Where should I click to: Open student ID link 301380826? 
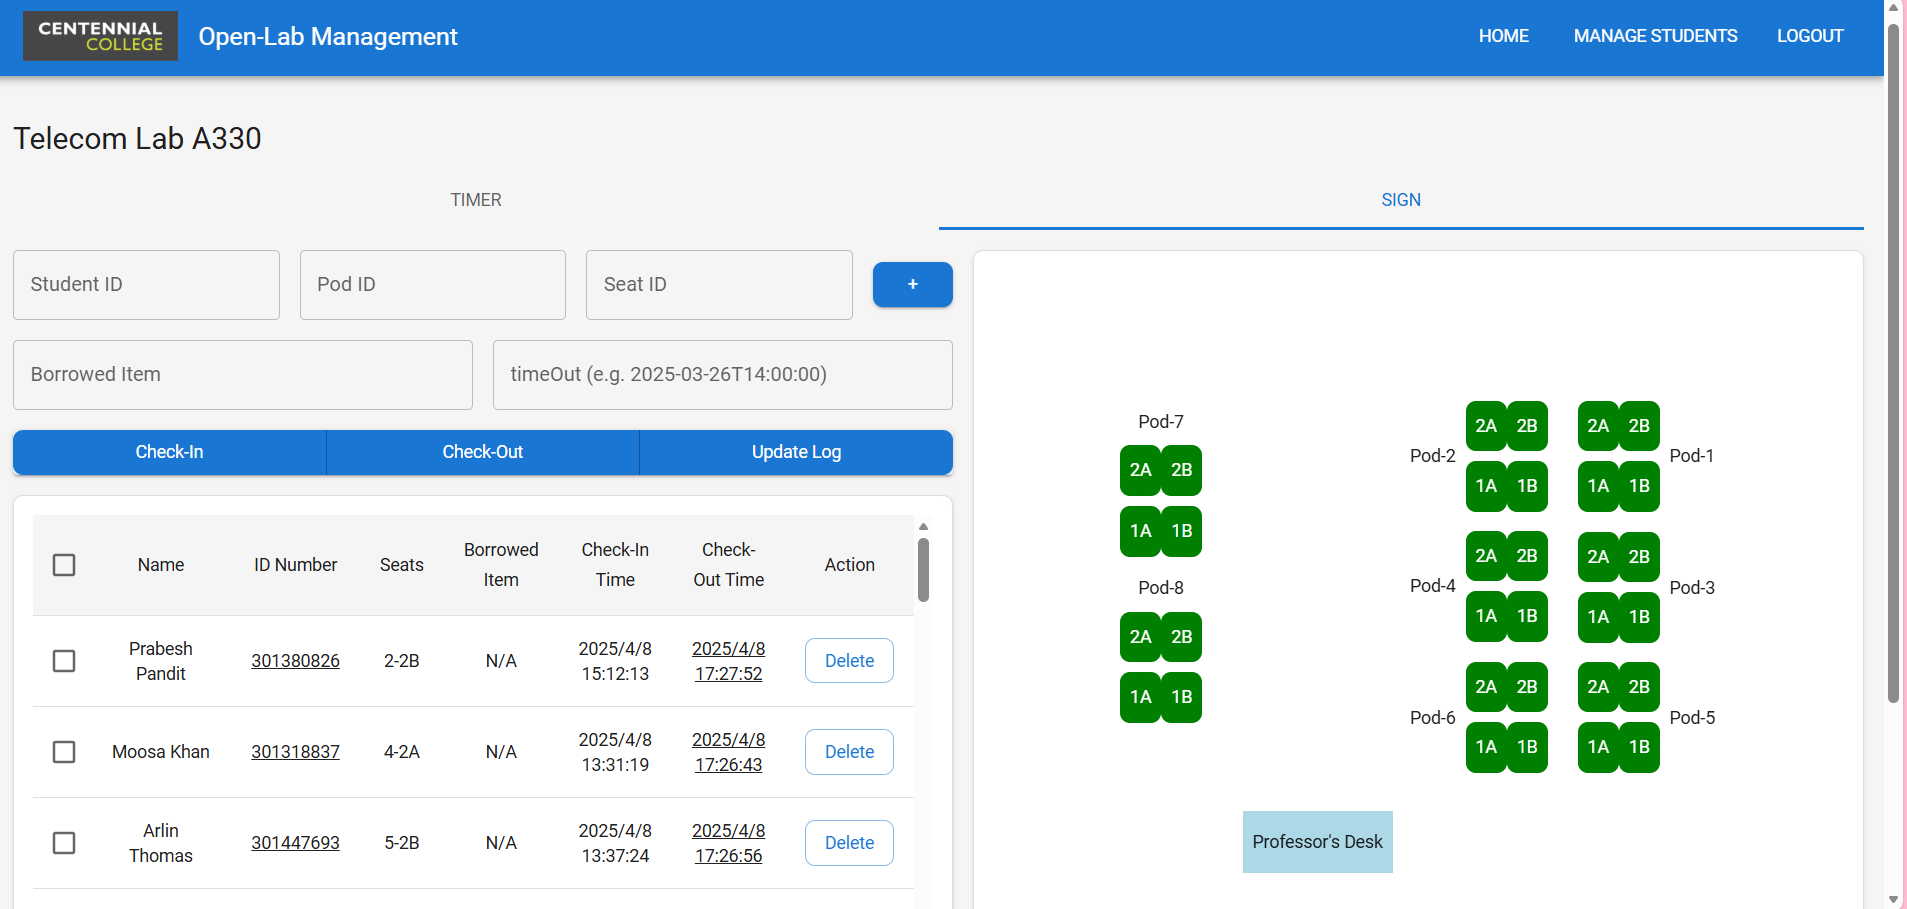pos(295,661)
